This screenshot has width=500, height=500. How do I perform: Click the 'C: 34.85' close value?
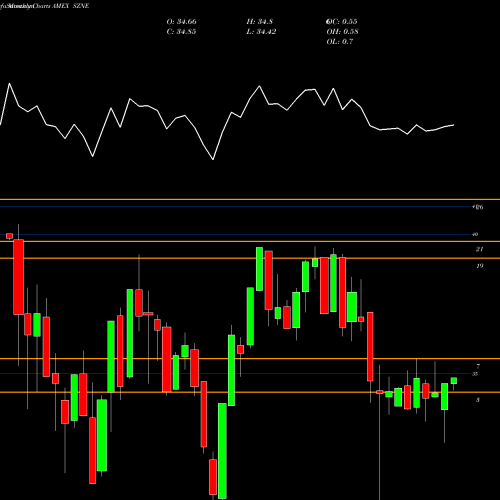pyautogui.click(x=181, y=32)
